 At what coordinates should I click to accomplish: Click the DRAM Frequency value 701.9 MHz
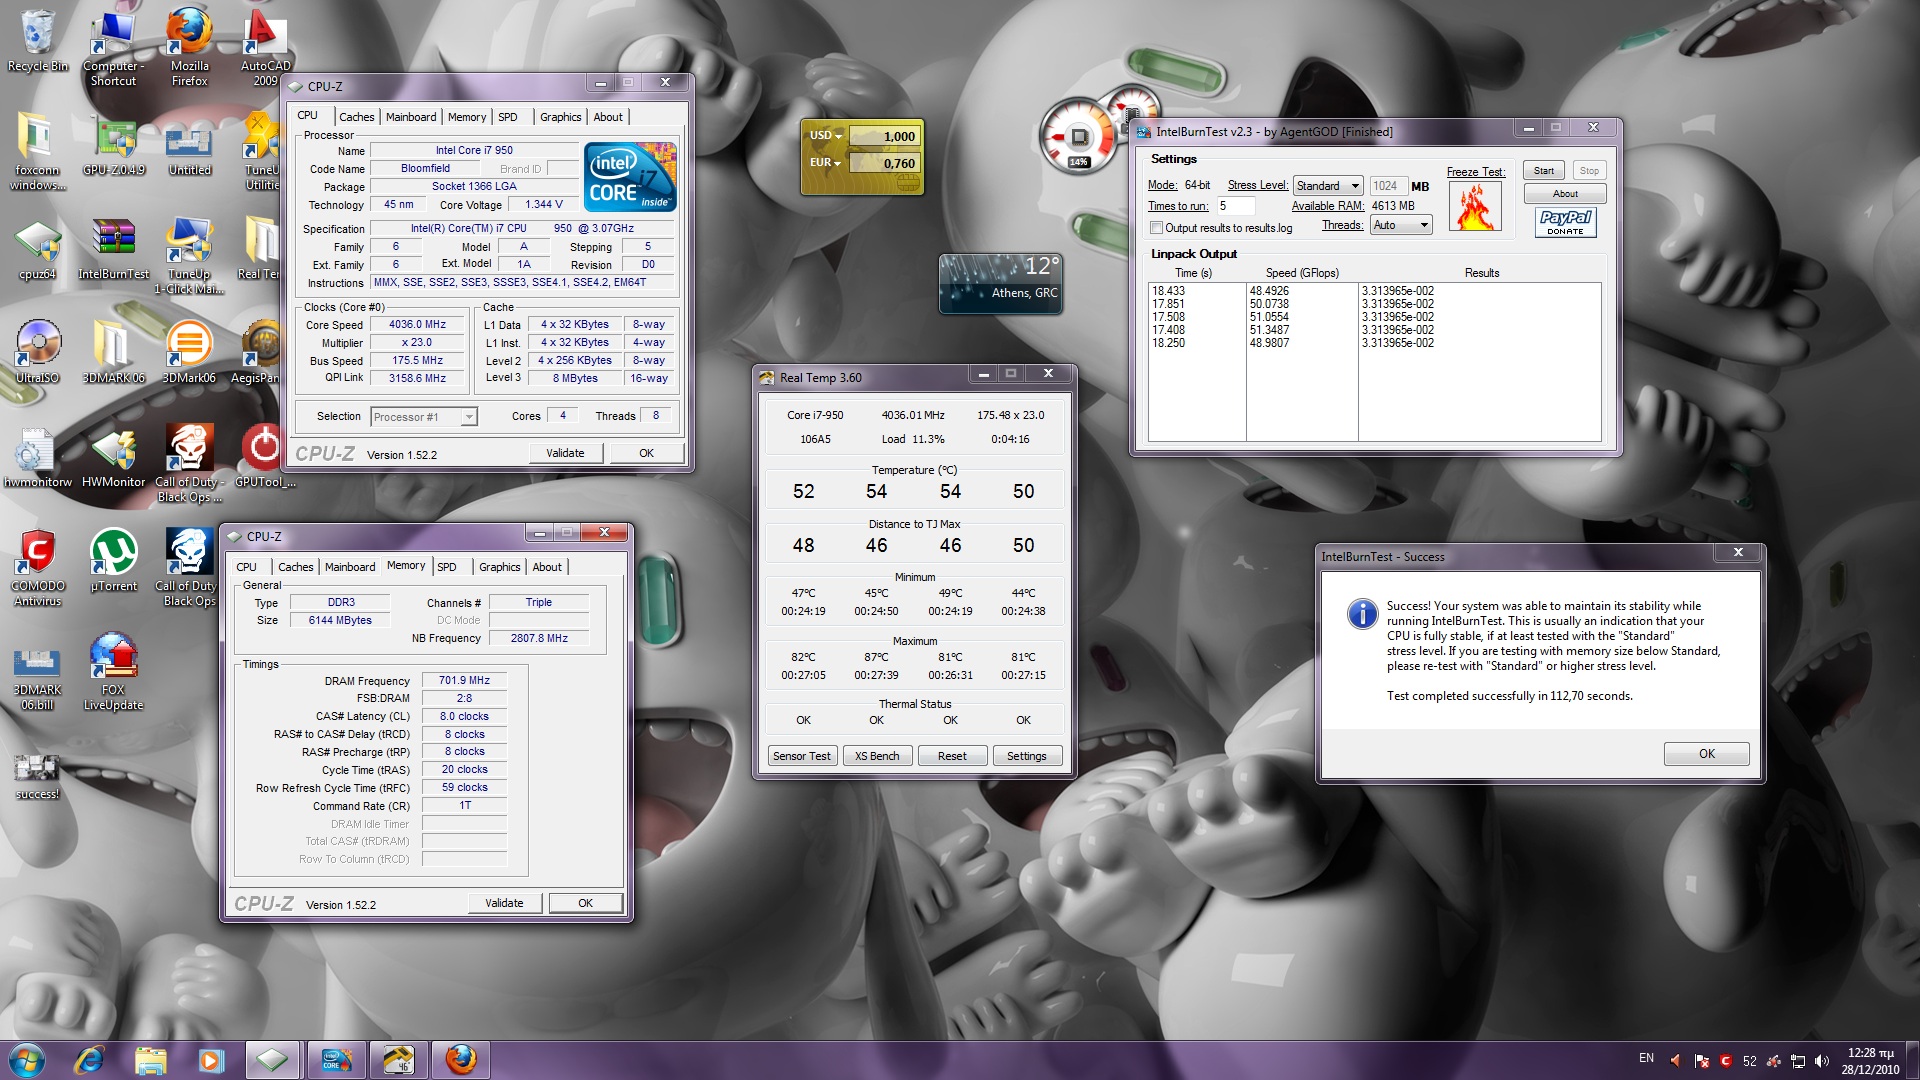coord(464,680)
